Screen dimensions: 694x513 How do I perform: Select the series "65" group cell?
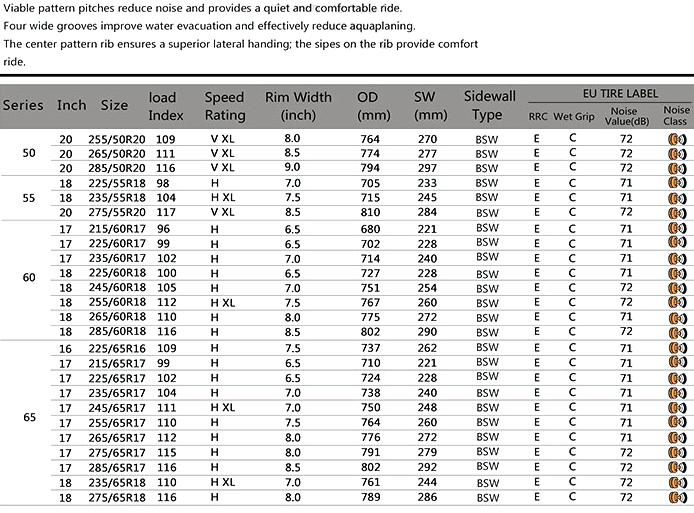pyautogui.click(x=29, y=417)
